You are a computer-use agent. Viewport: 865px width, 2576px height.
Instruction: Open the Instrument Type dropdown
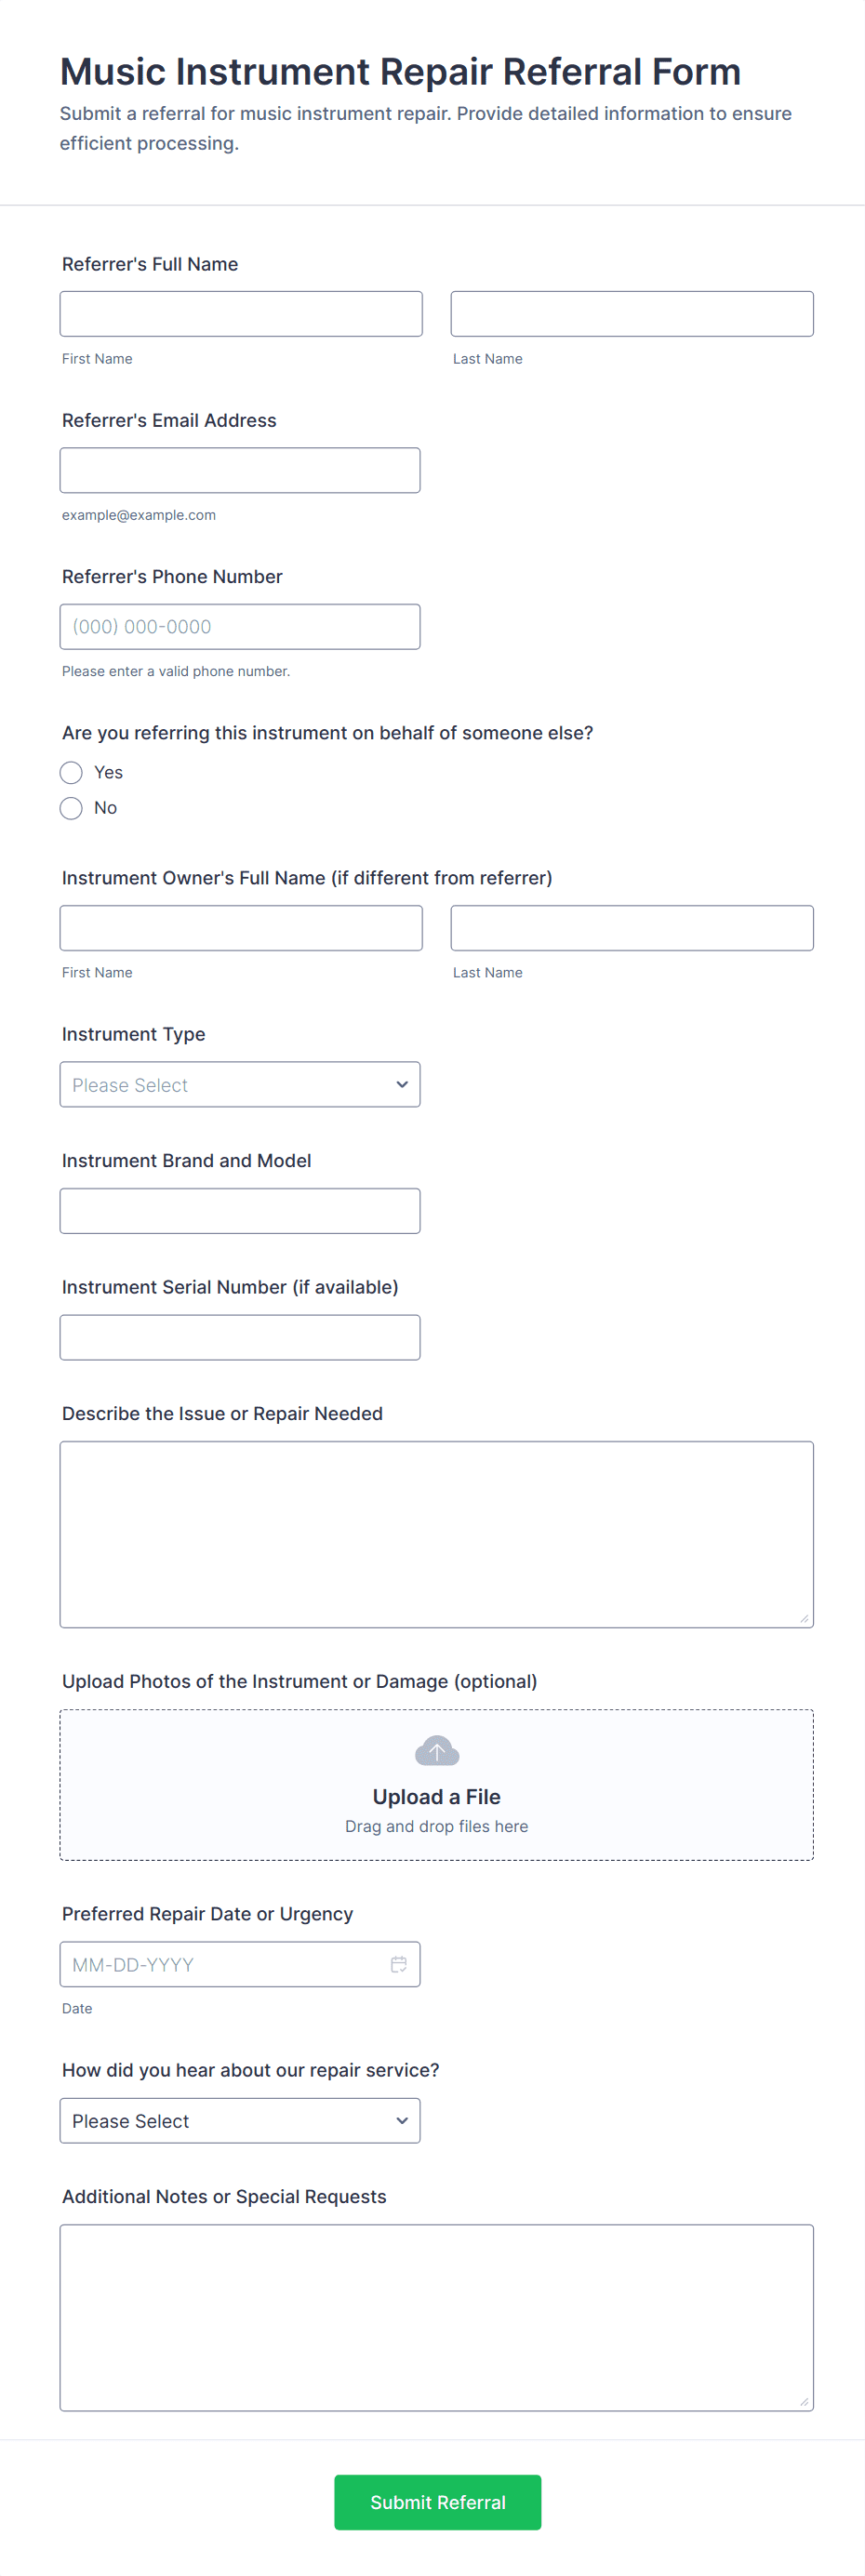[240, 1084]
